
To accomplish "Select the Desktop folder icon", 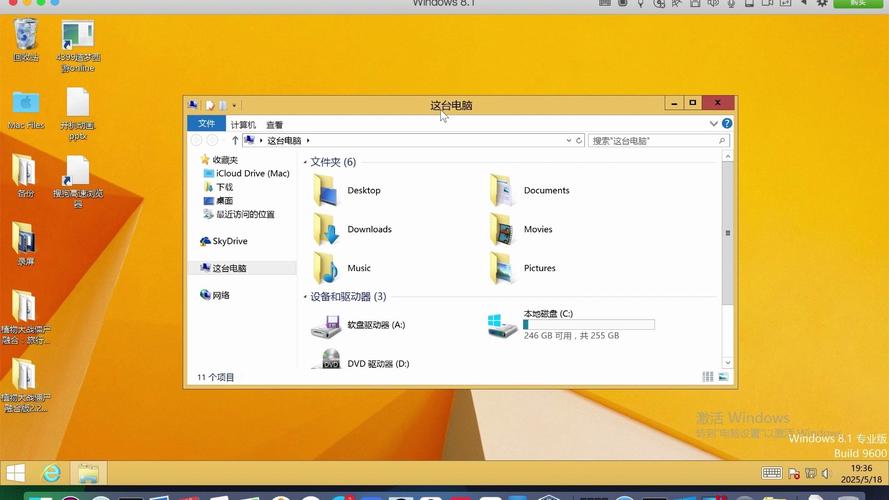I will (325, 190).
